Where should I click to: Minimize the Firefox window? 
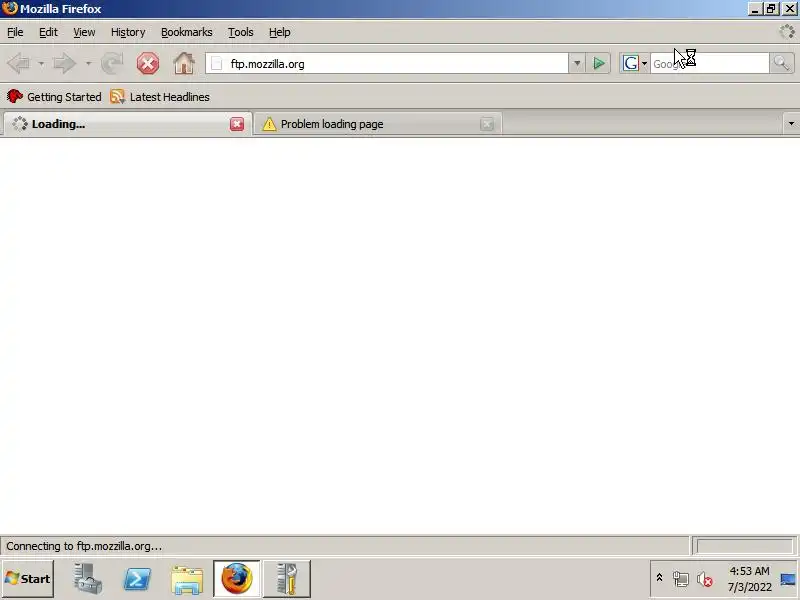(x=755, y=9)
